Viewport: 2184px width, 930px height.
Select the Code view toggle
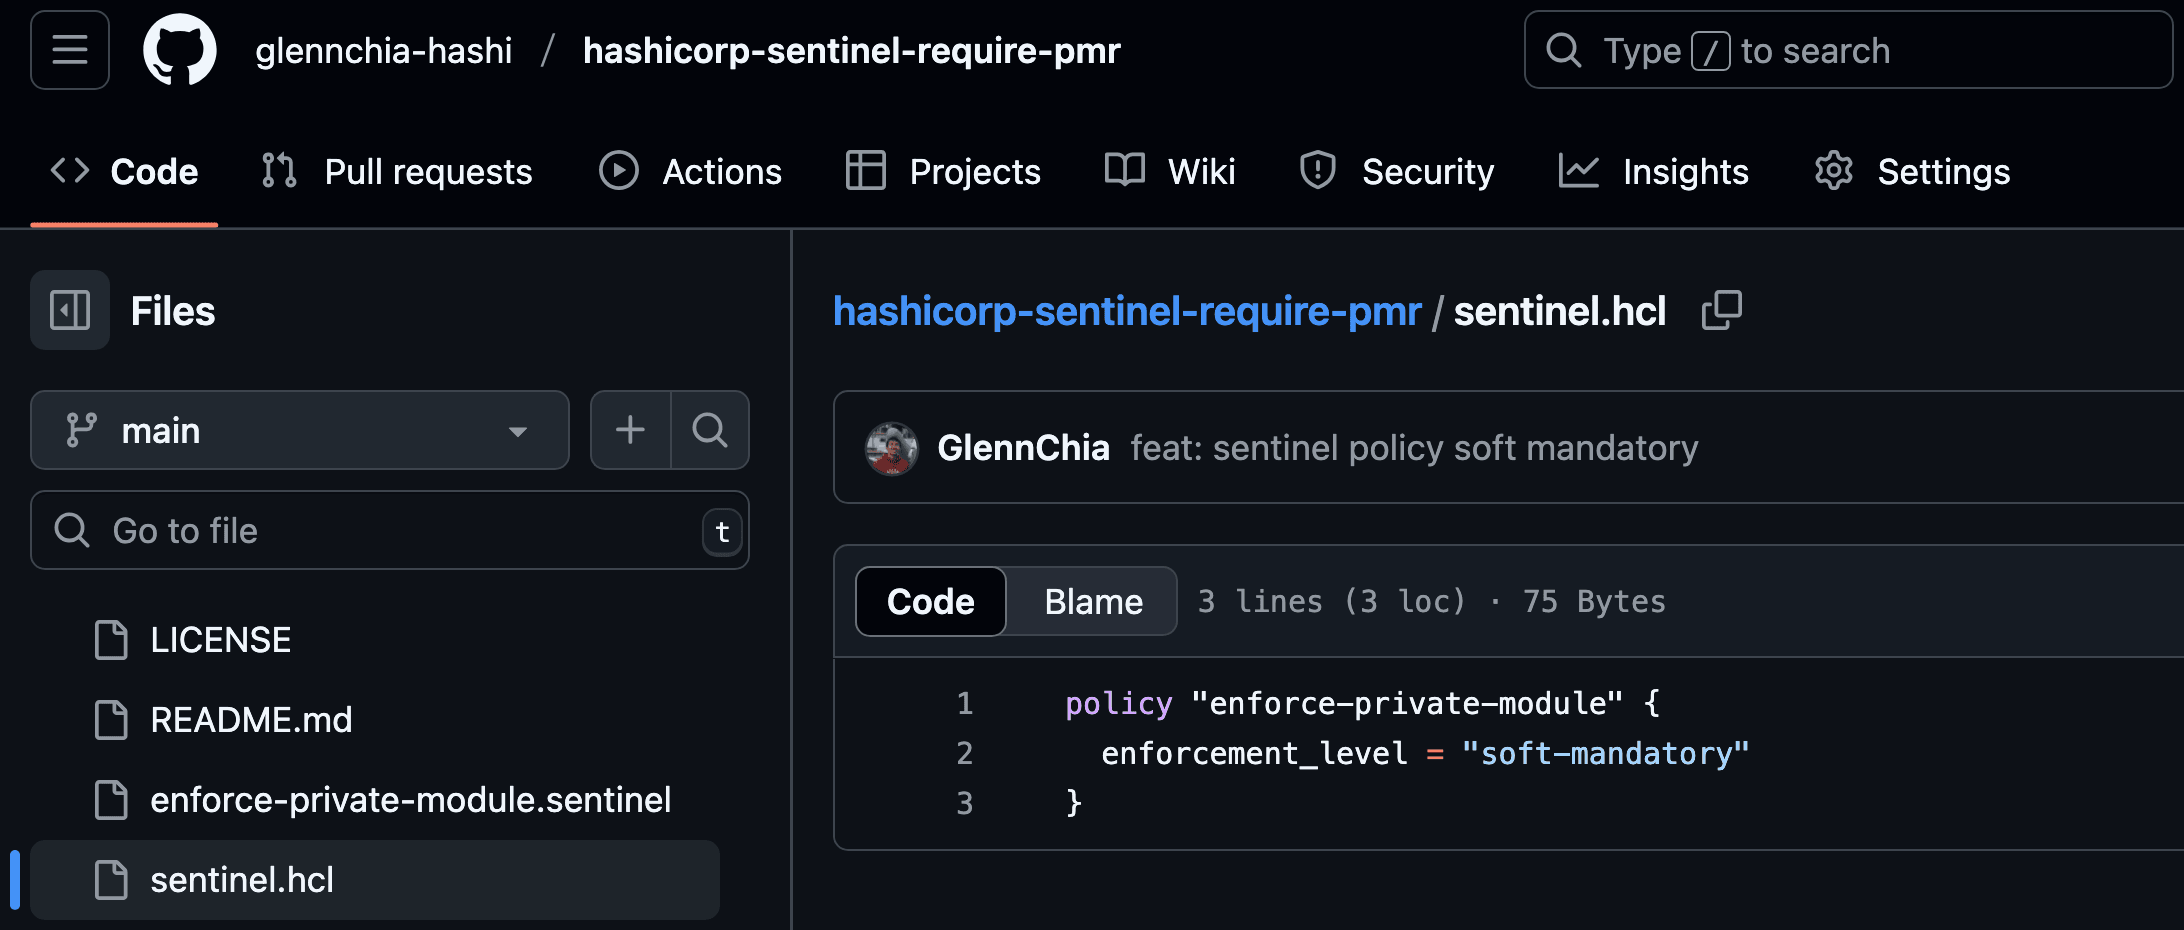click(x=929, y=601)
